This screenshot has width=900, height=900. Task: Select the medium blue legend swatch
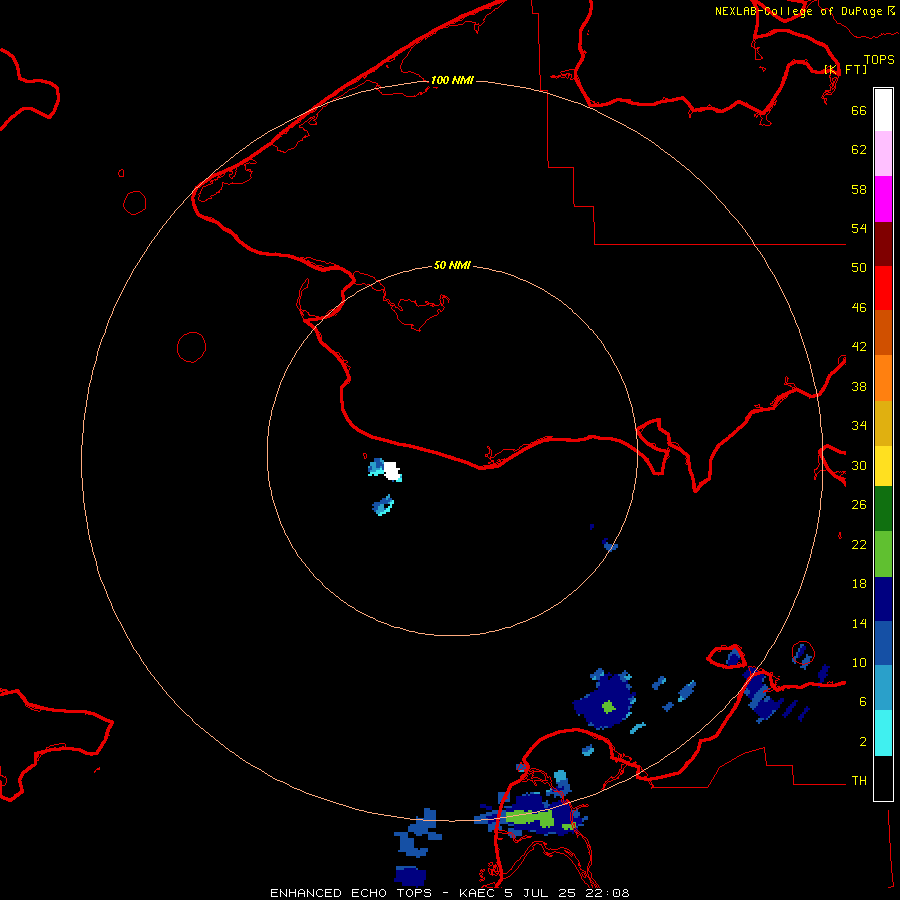coord(883,643)
